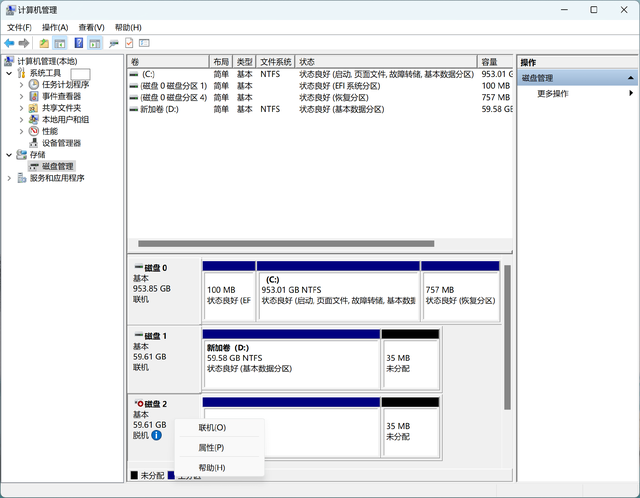Click the 磁盘 0 disk label panel

click(x=164, y=291)
